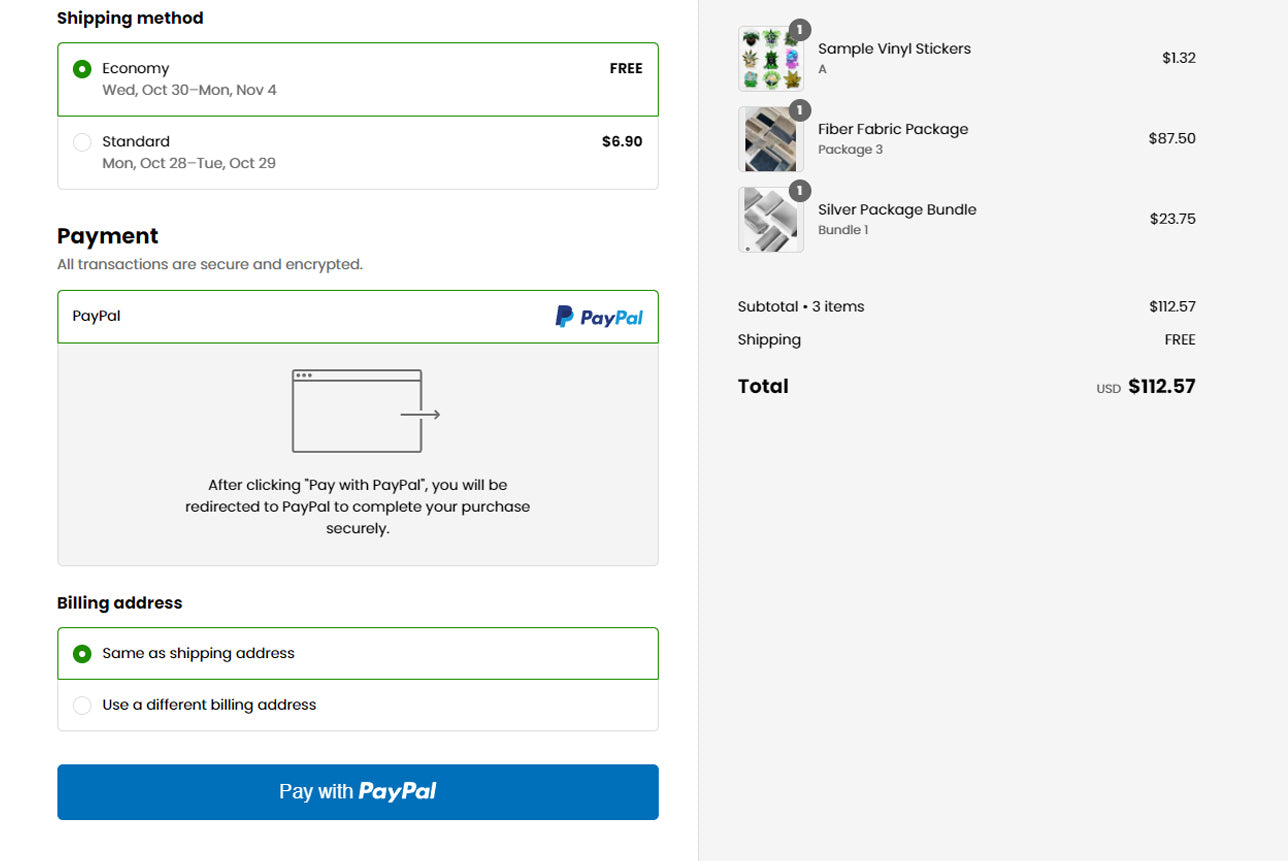The height and width of the screenshot is (861, 1288).
Task: Click the PayPal payment method row
Action: coord(300,317)
